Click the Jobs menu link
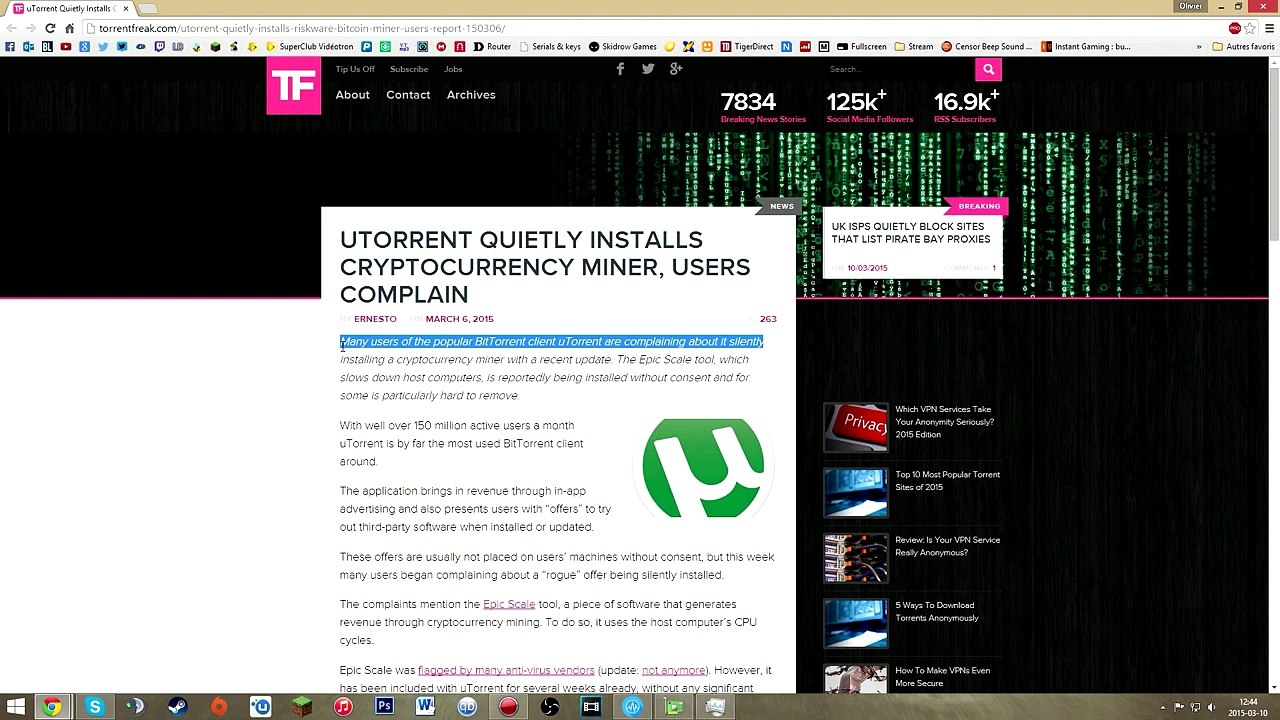This screenshot has width=1280, height=720. coord(453,69)
